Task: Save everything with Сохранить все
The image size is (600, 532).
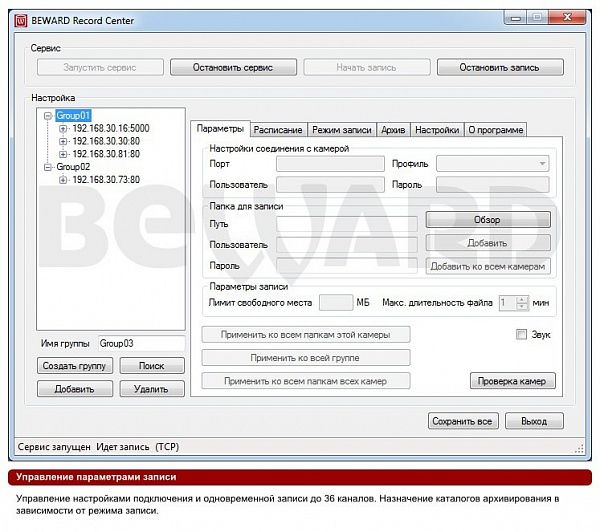Action: point(463,421)
